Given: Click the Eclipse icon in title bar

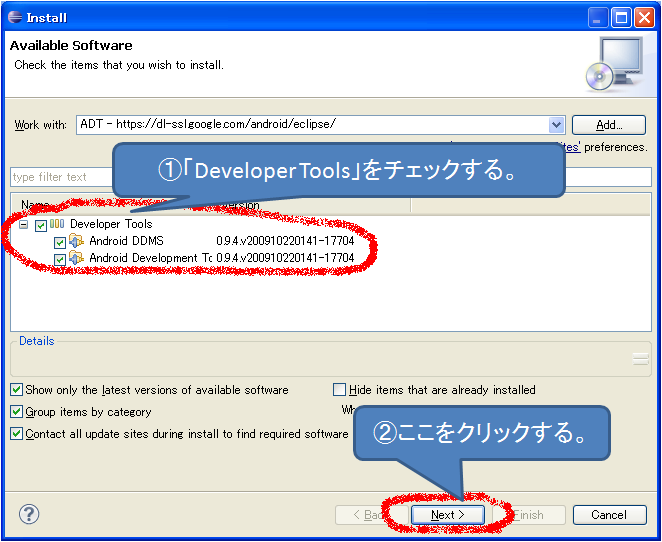Looking at the screenshot, I should point(15,17).
